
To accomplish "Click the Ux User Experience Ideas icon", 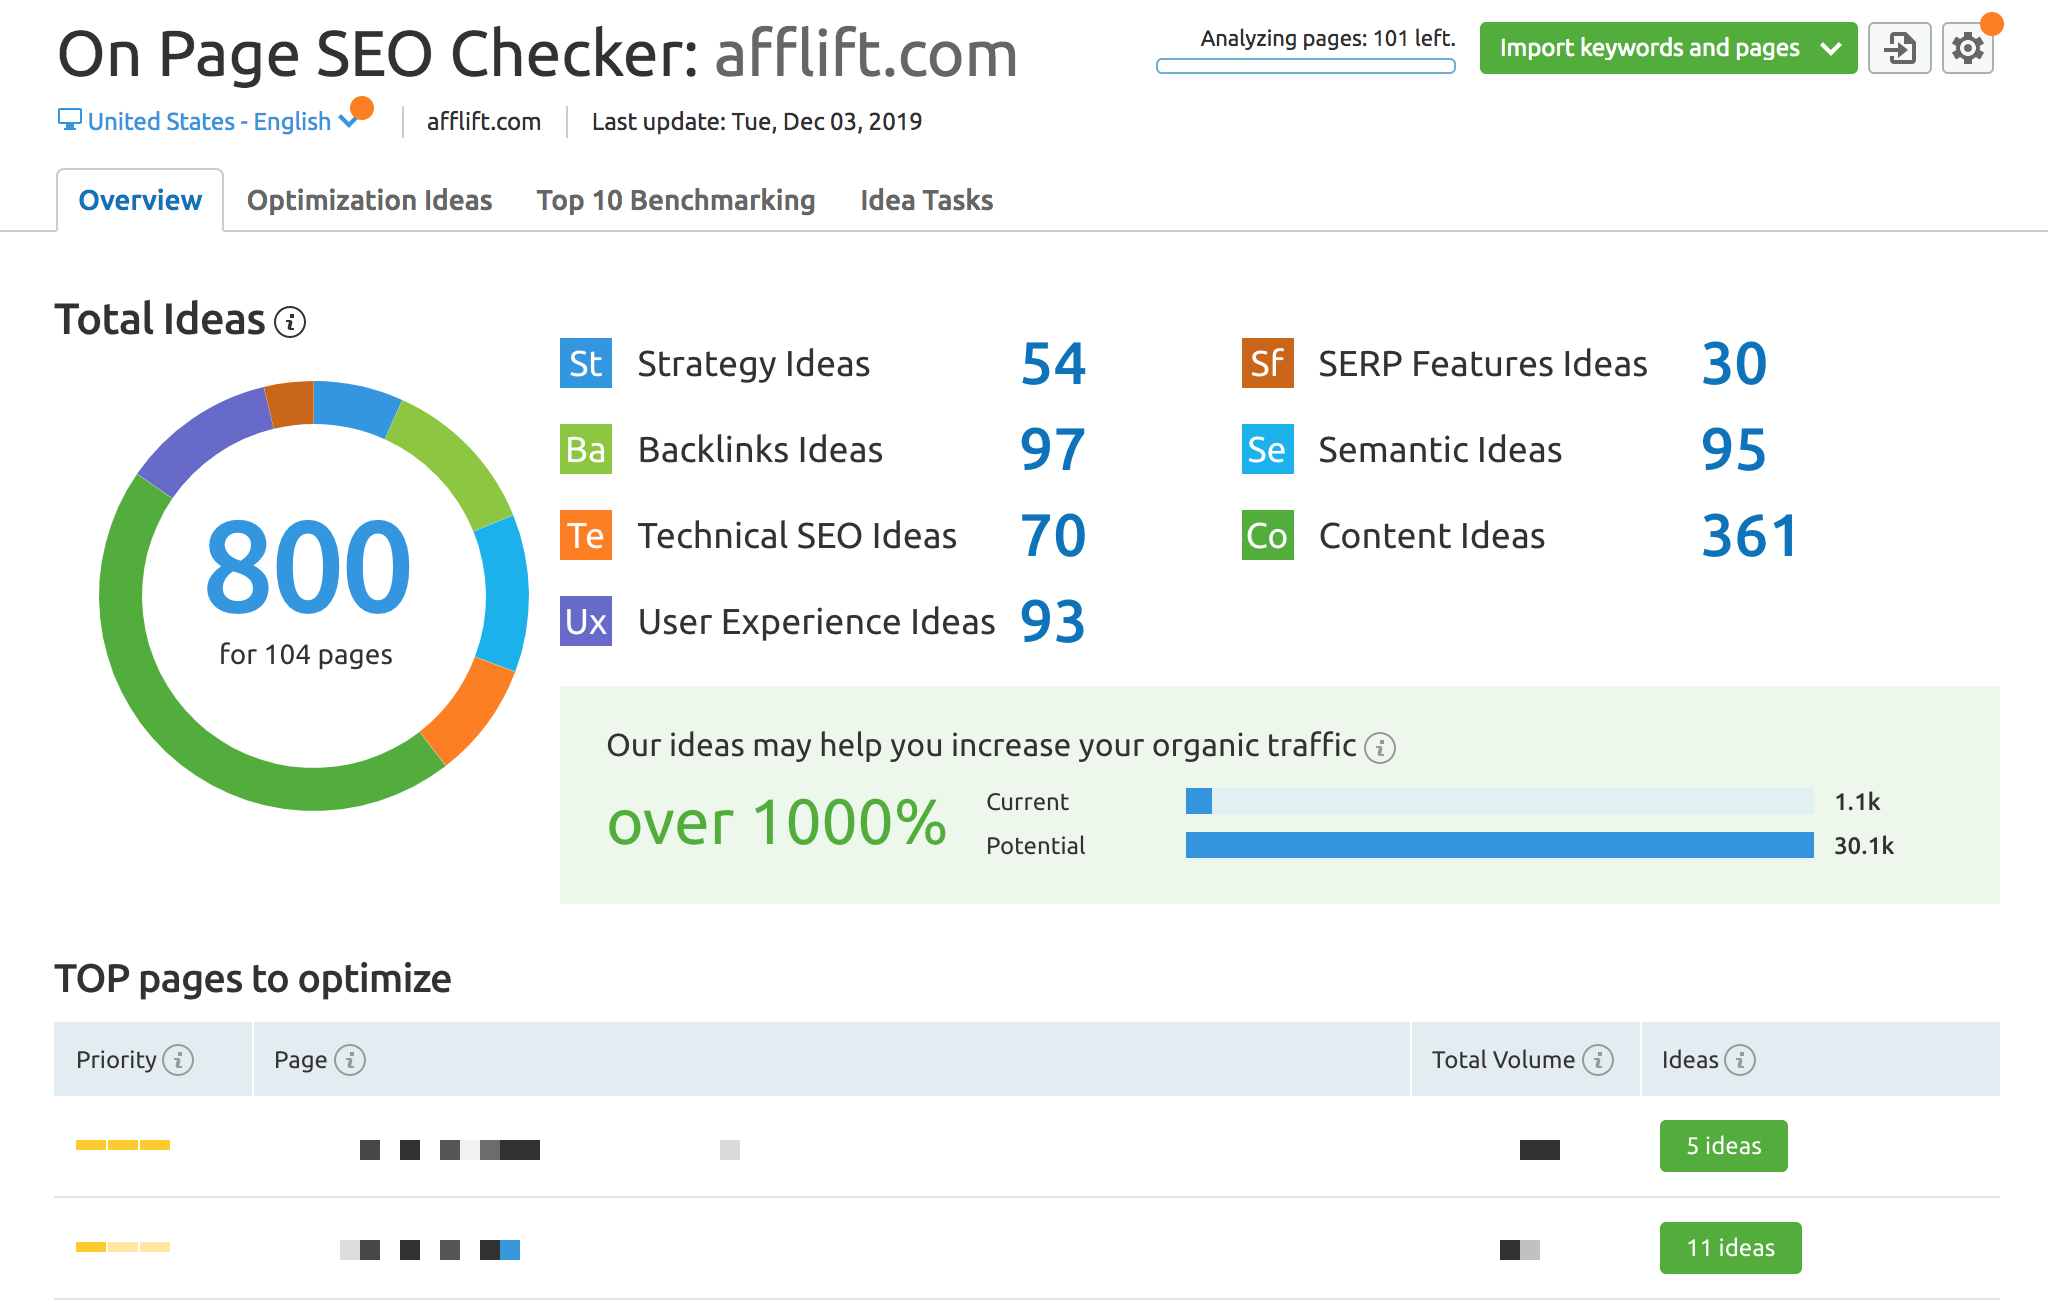I will coord(586,621).
